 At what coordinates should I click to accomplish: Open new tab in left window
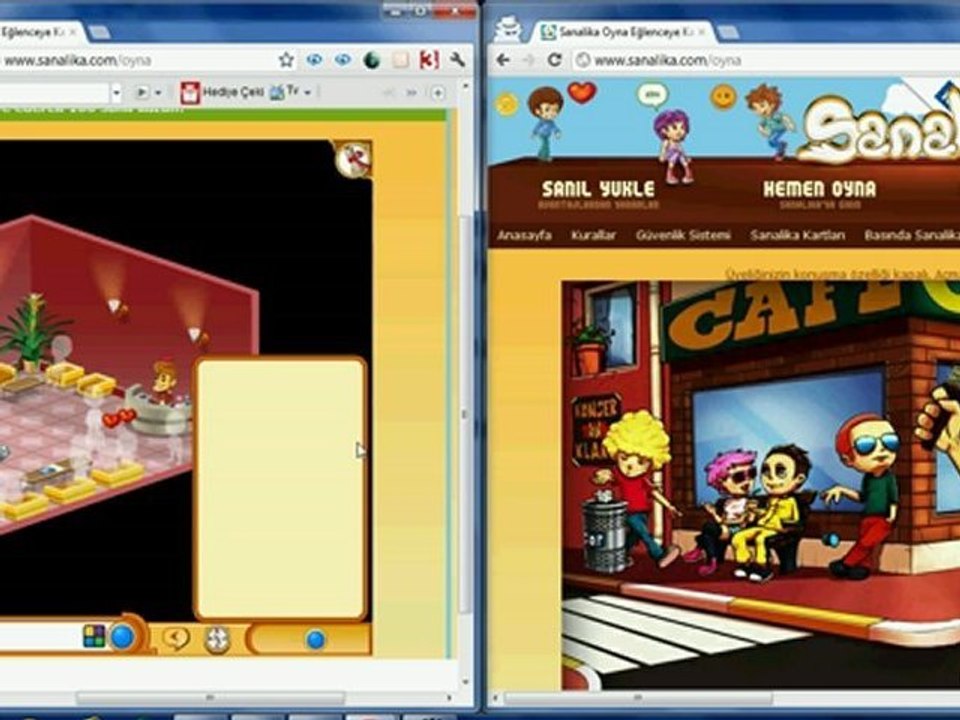coord(99,32)
